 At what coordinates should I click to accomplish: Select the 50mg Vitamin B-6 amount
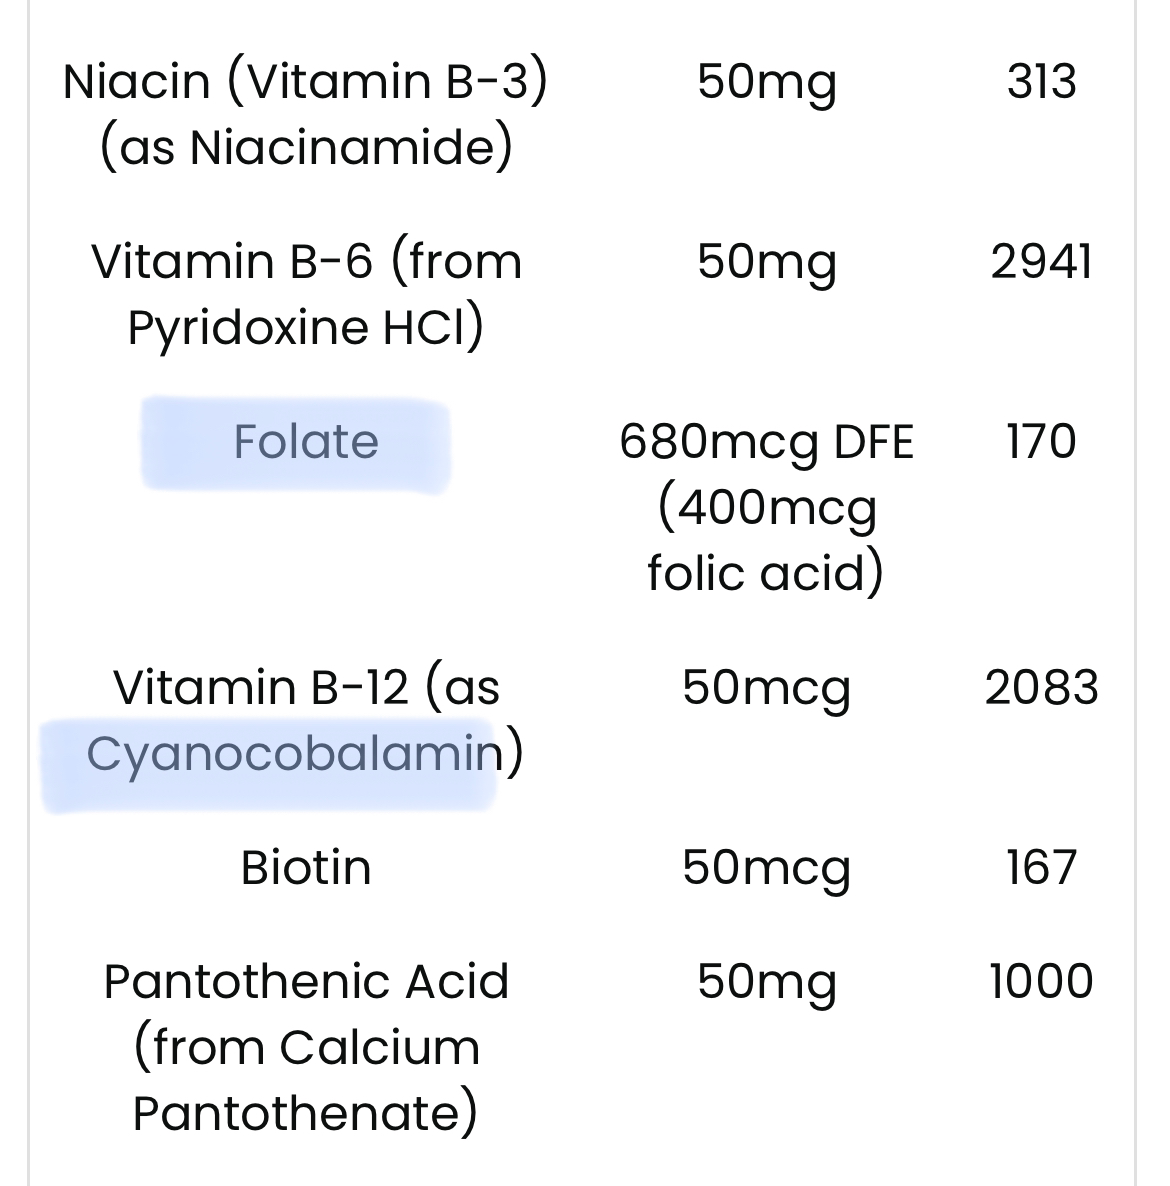click(767, 264)
